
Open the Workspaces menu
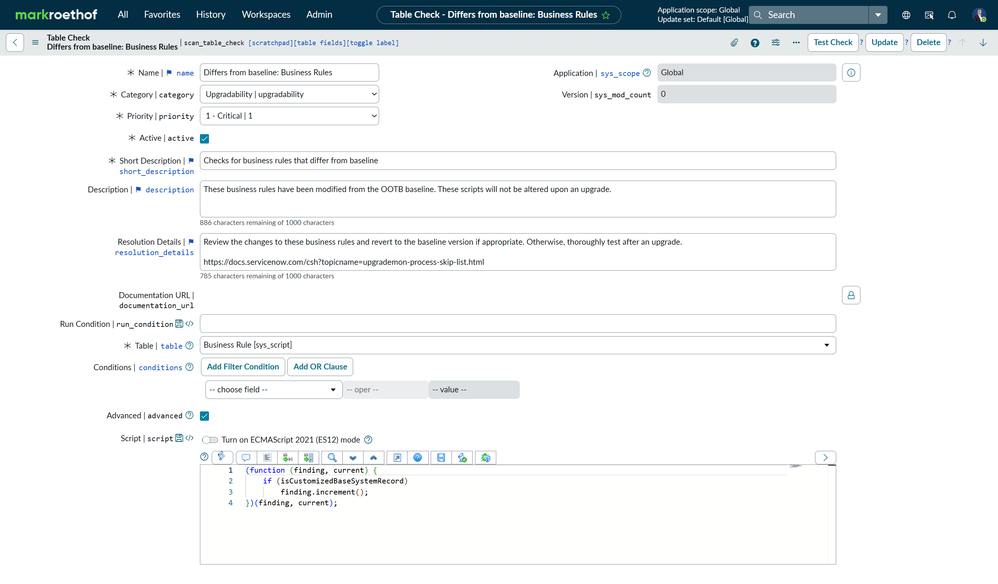tap(266, 15)
